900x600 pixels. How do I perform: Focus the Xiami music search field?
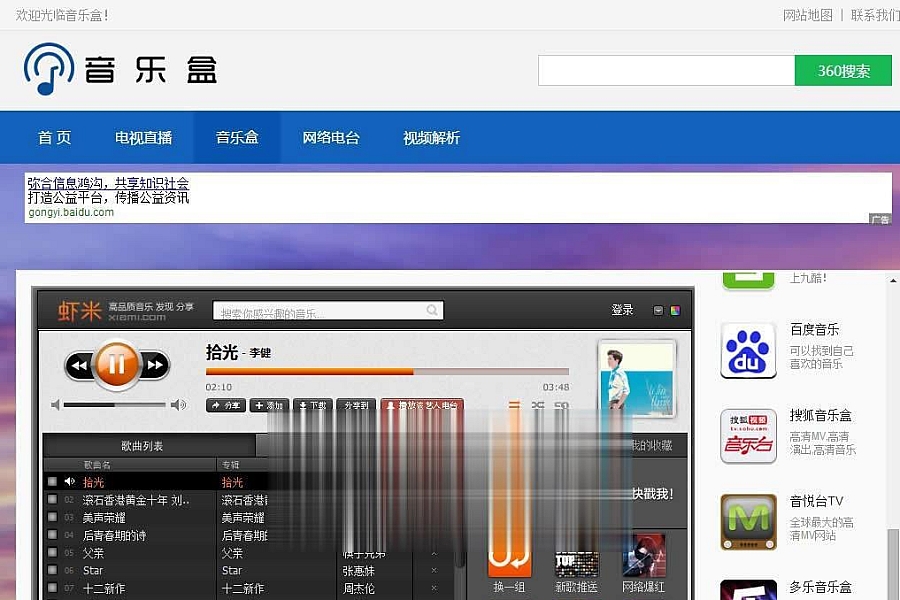pyautogui.click(x=328, y=311)
